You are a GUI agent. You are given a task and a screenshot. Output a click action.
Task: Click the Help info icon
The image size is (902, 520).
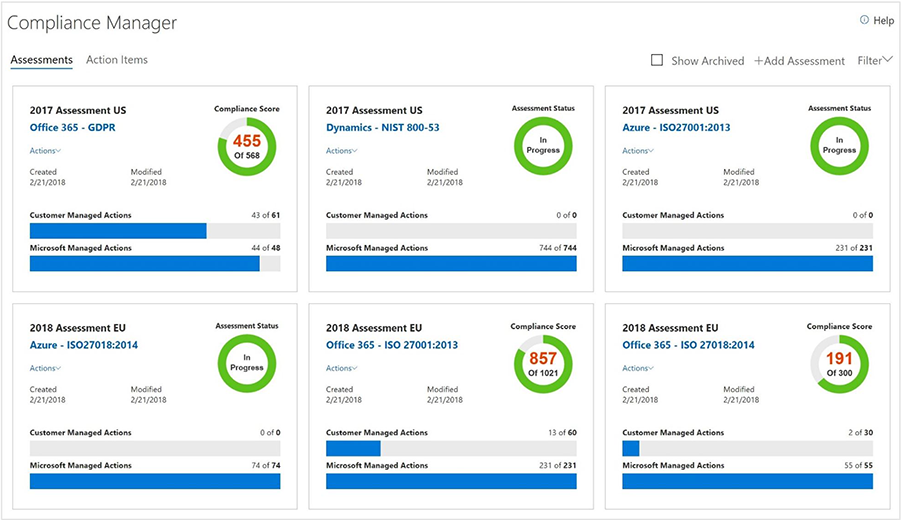coord(864,20)
